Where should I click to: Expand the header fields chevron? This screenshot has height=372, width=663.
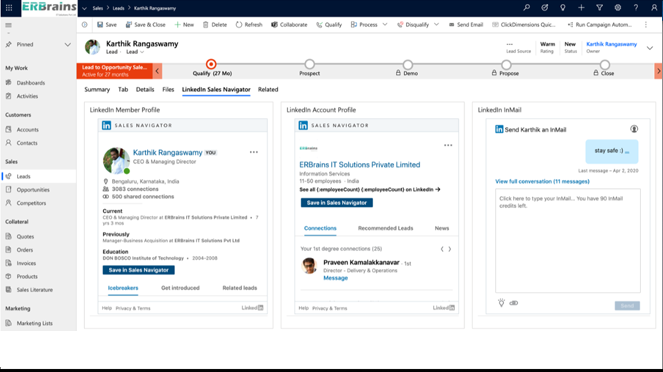[650, 48]
